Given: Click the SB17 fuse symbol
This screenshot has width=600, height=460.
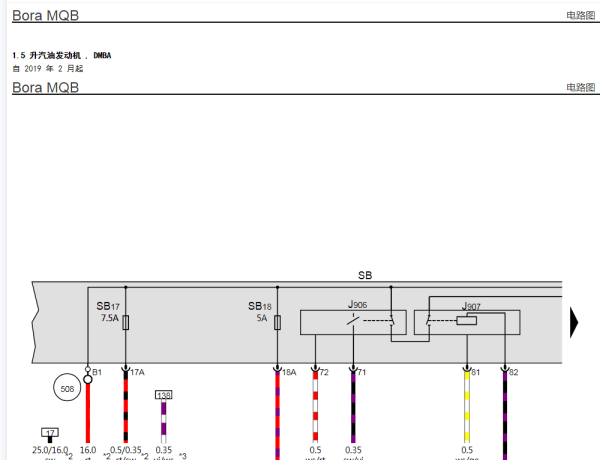Looking at the screenshot, I should click(x=126, y=323).
